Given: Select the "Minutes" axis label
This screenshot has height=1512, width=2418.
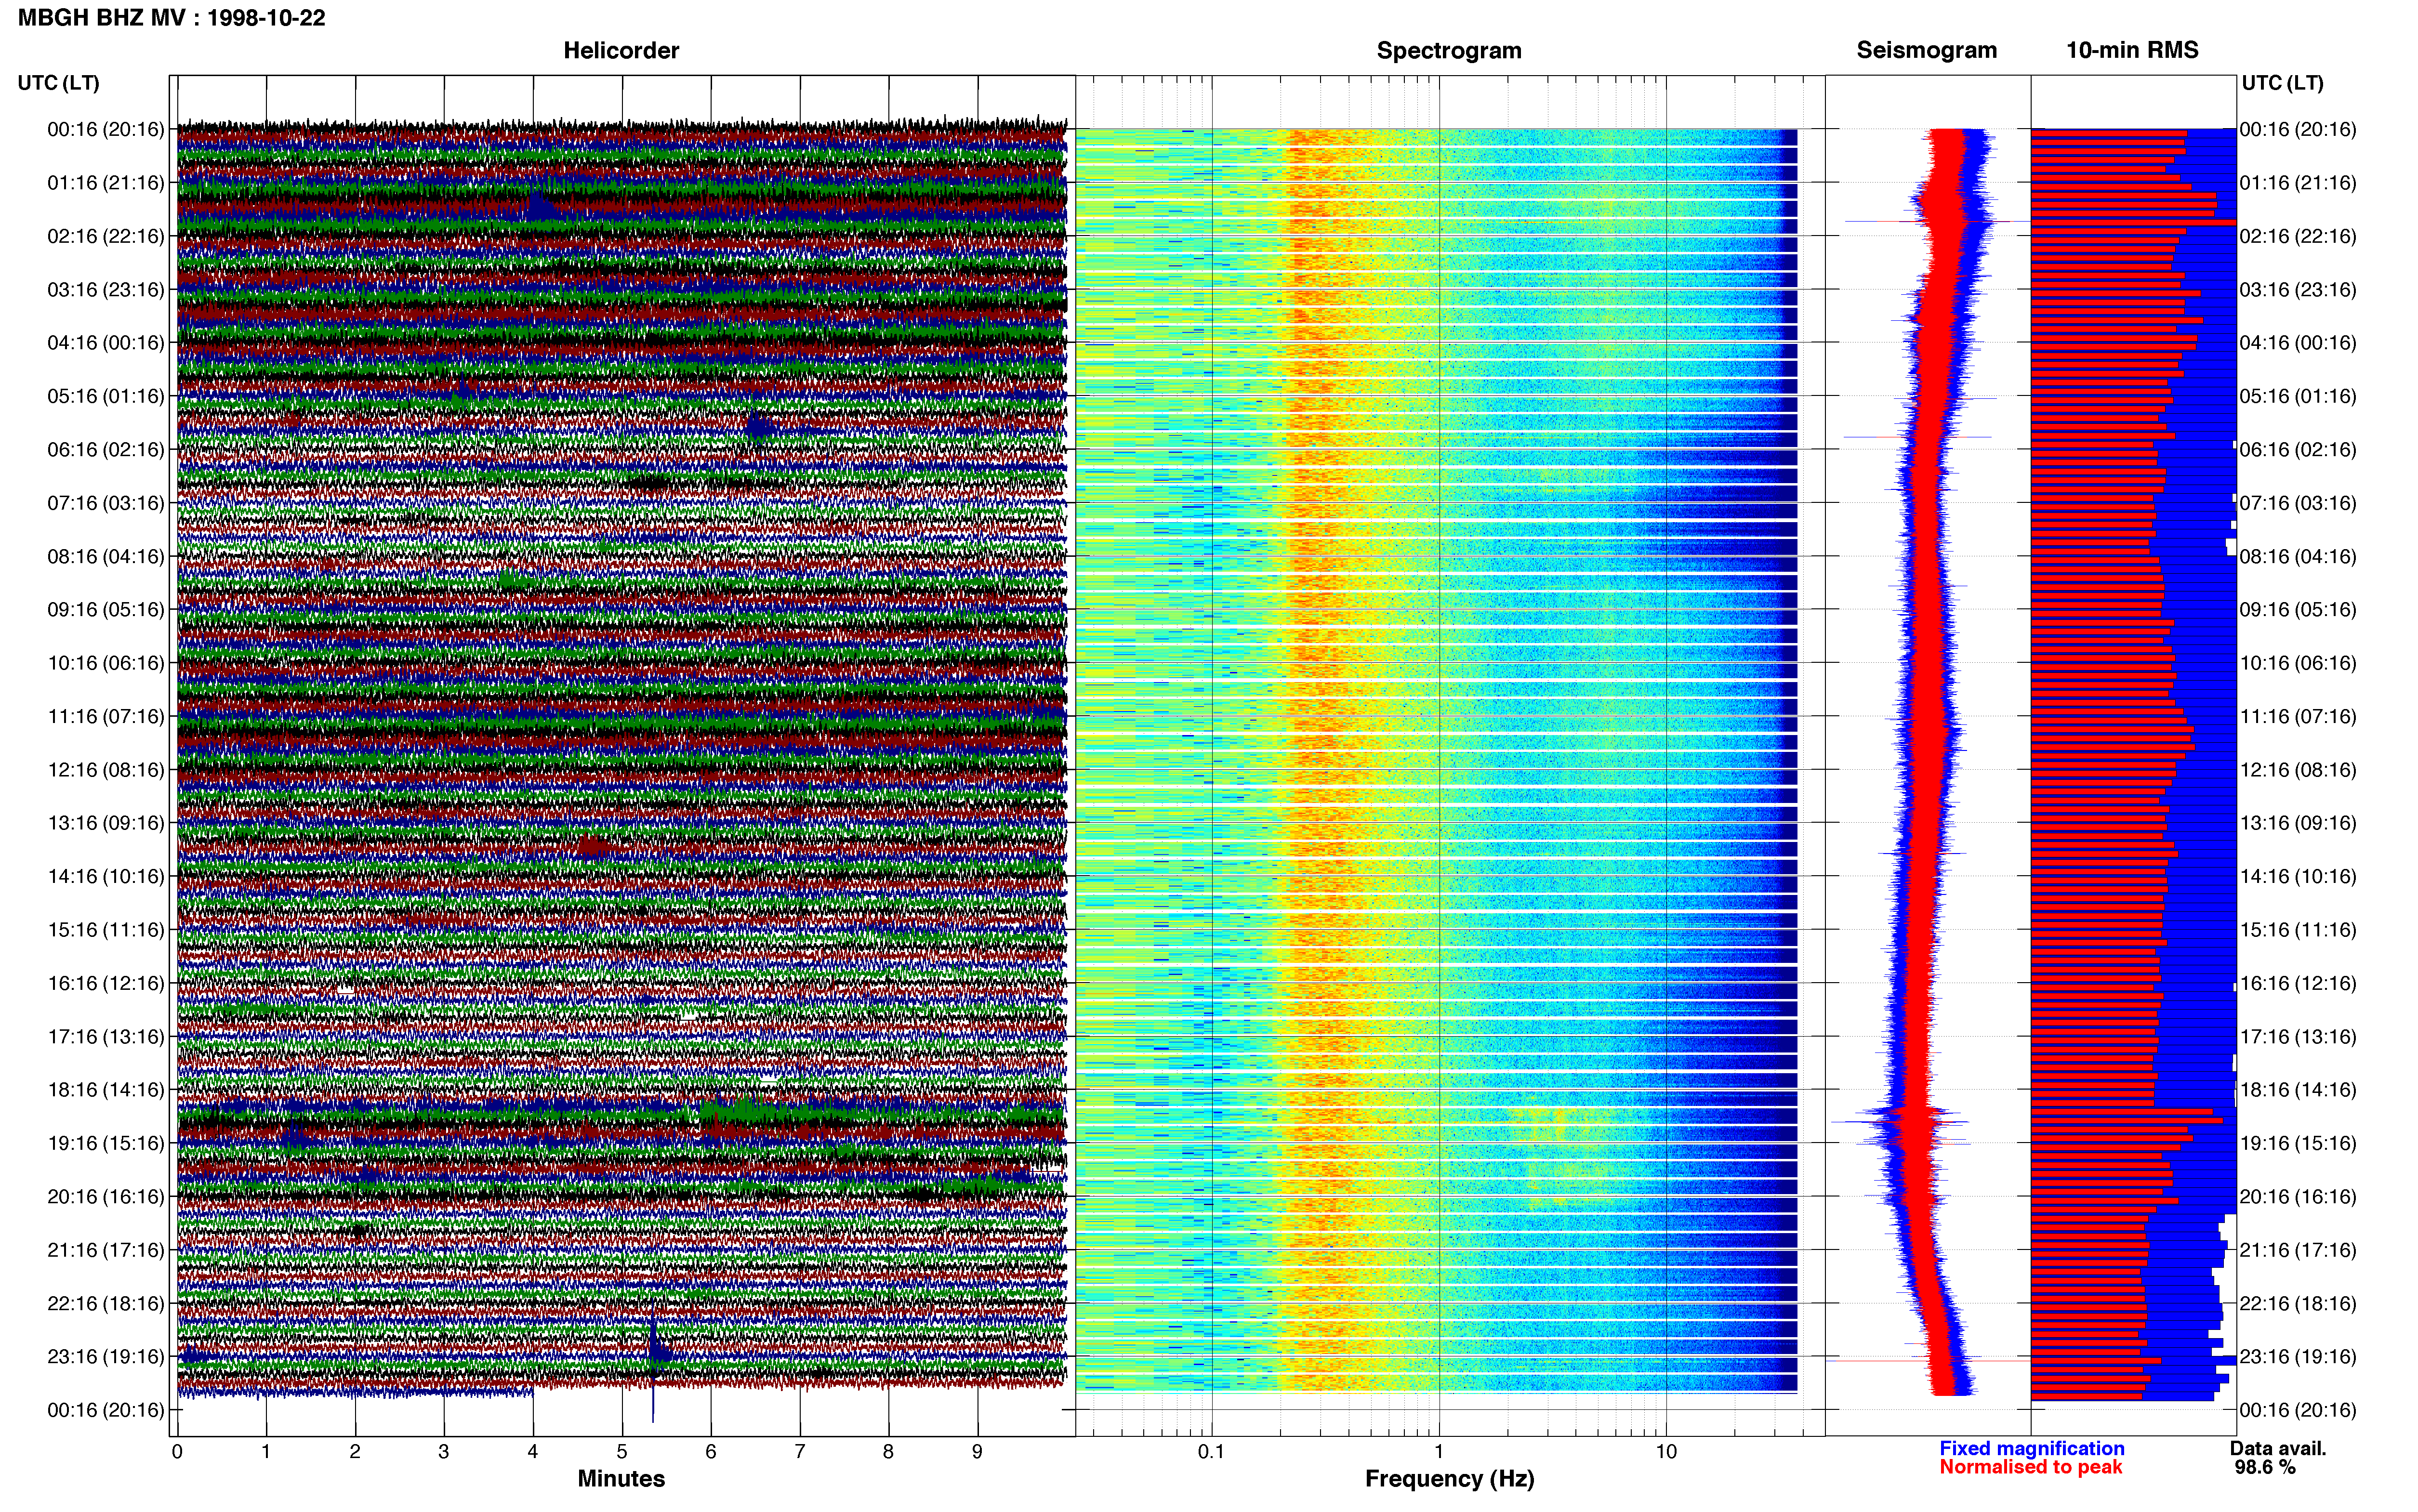Looking at the screenshot, I should [621, 1478].
